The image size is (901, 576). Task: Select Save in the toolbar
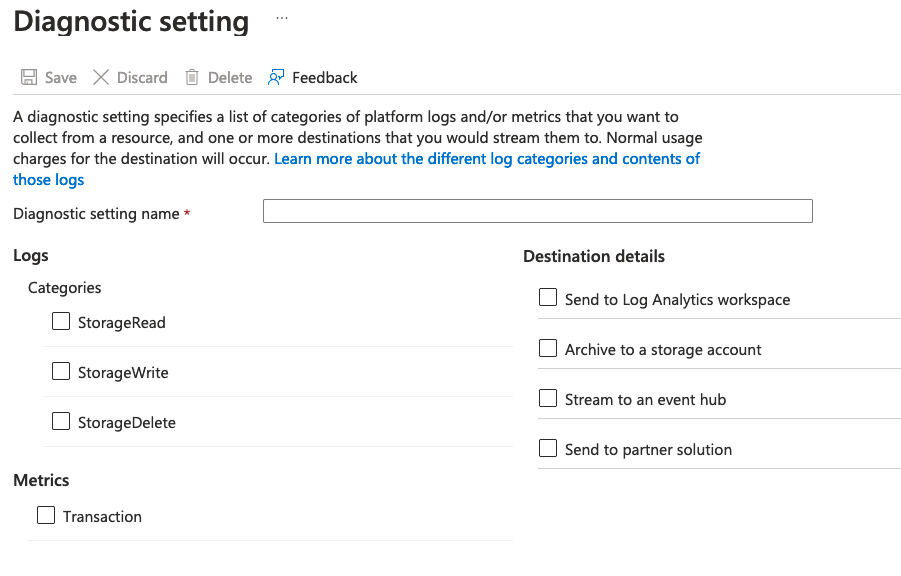58,77
